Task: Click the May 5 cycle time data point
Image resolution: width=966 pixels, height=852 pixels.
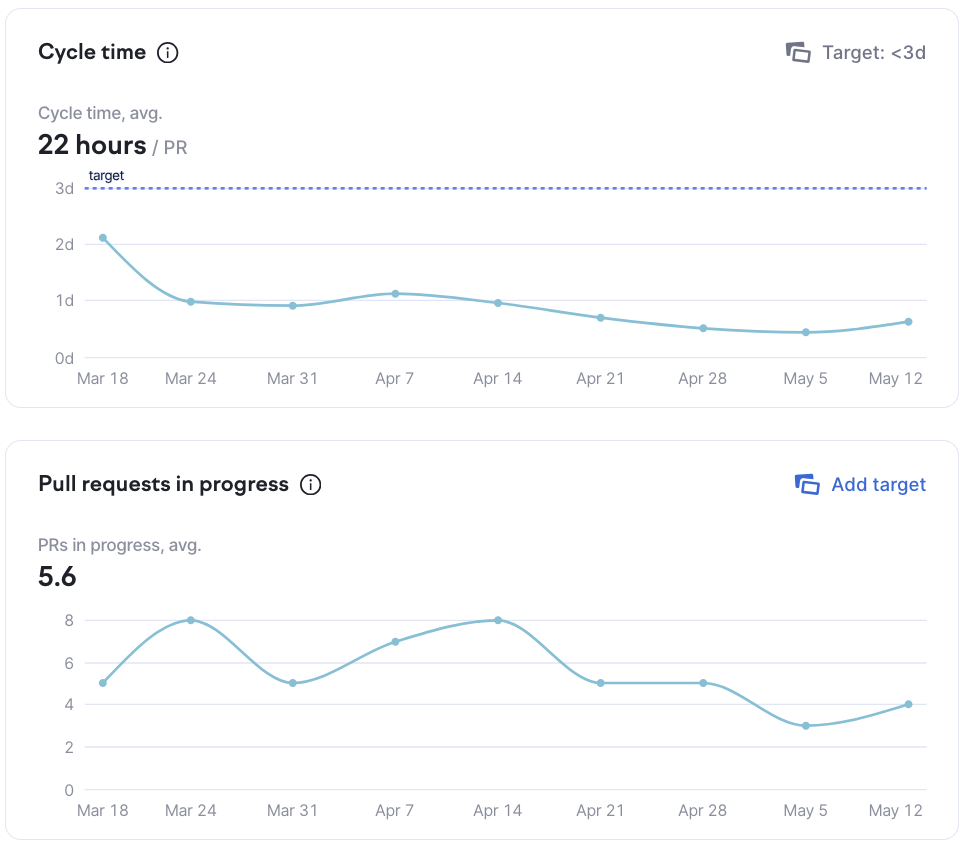Action: [x=805, y=332]
